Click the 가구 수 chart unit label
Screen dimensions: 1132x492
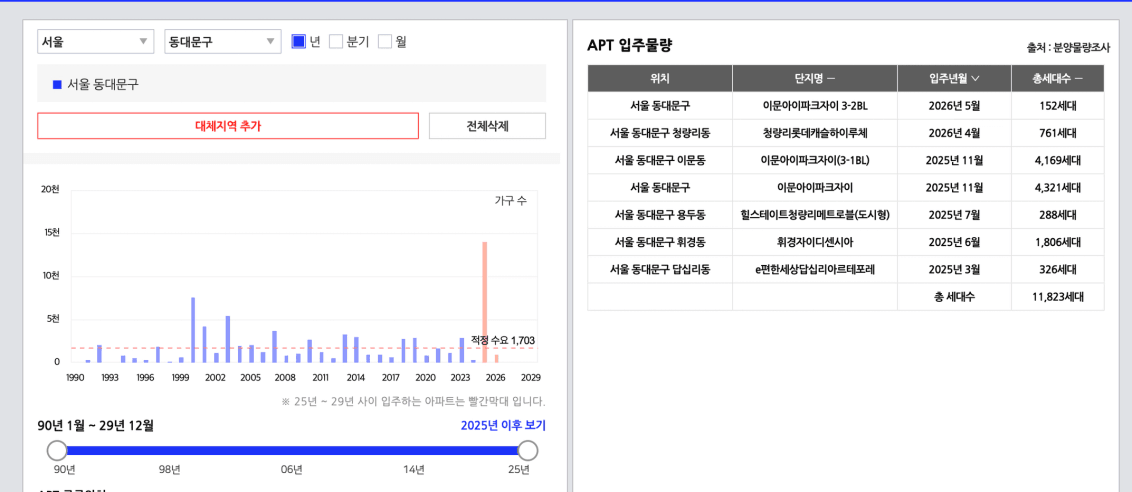510,201
